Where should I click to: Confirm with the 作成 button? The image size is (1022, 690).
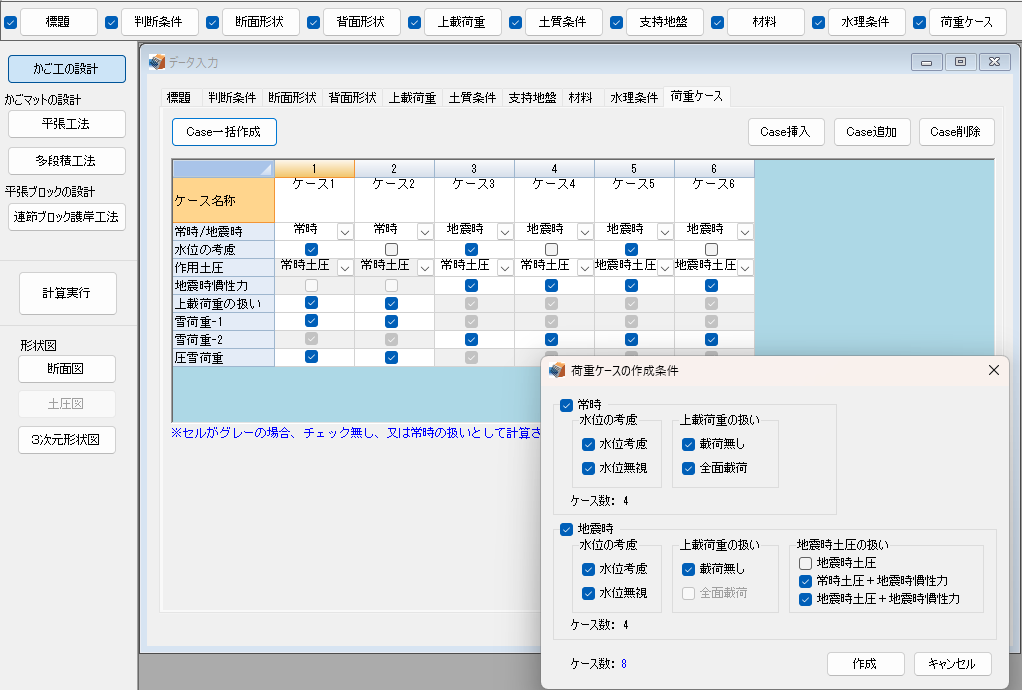866,664
